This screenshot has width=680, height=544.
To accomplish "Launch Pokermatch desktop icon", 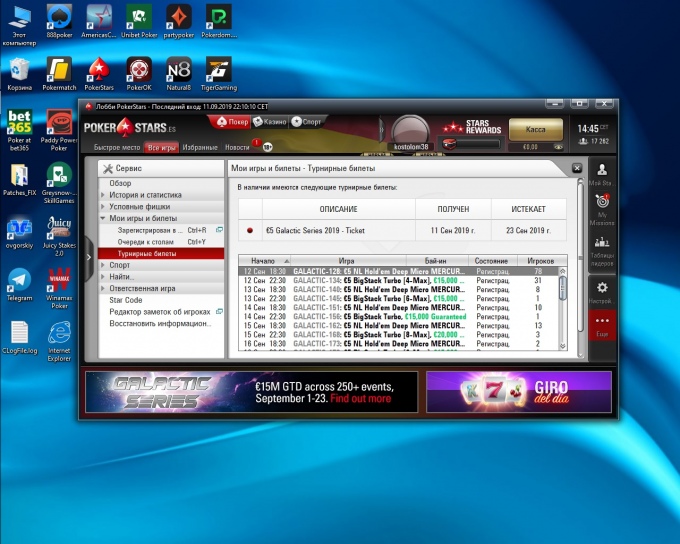I will pos(59,74).
